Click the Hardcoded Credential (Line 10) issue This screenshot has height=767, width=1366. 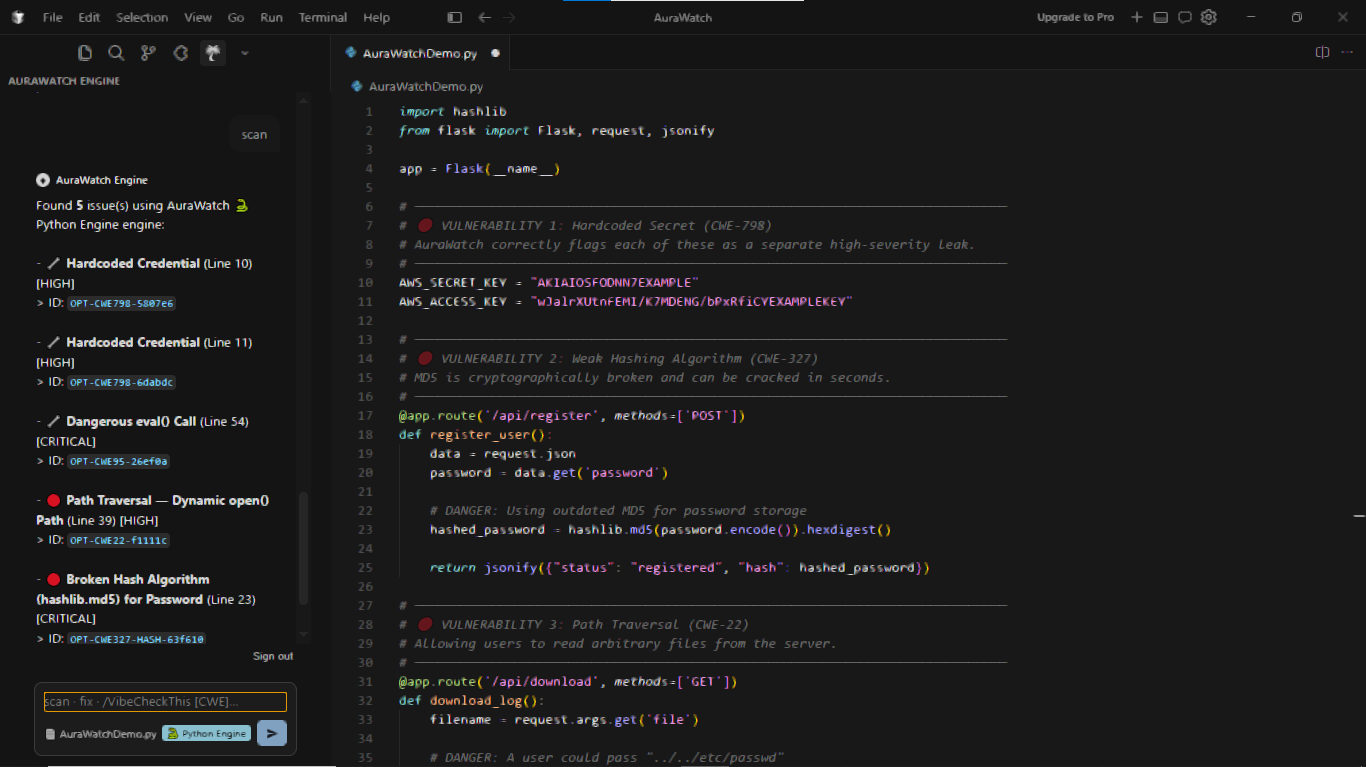(159, 264)
